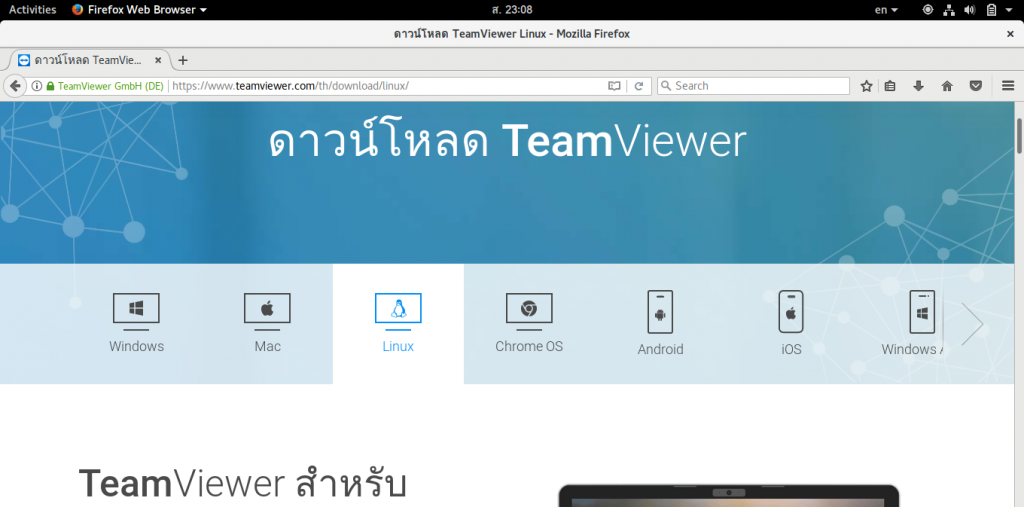The height and width of the screenshot is (507, 1024).
Task: Open system menu dropdown arrow in top bar
Action: [1010, 10]
